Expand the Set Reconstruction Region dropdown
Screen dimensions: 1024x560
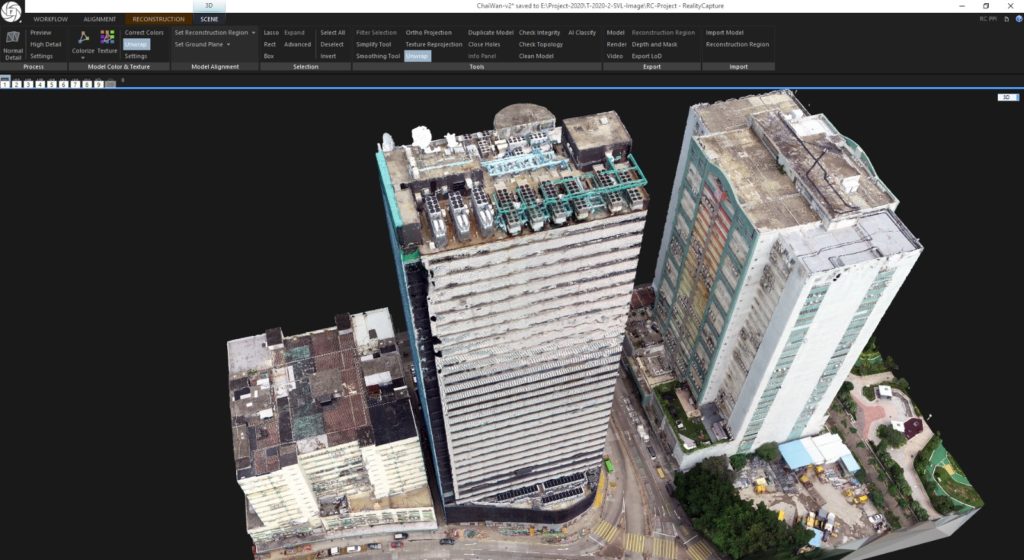(254, 32)
